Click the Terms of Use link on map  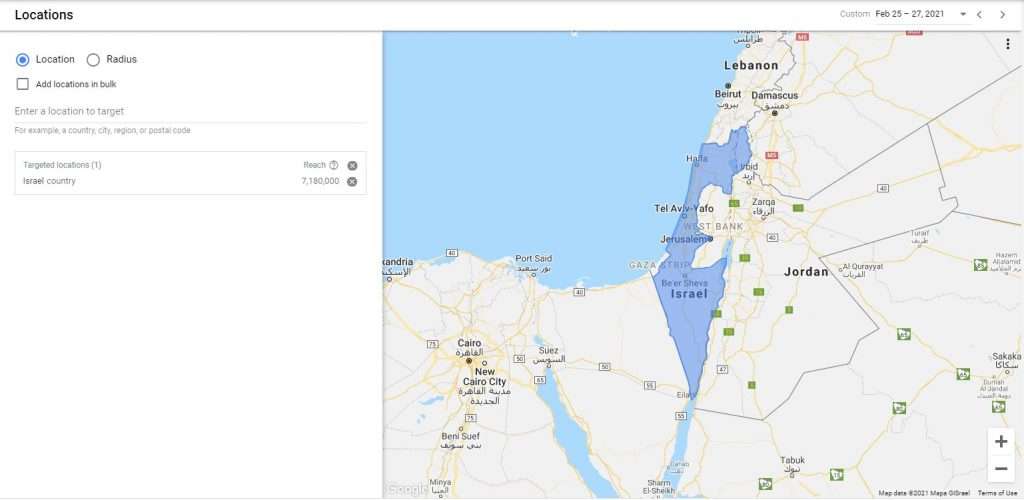[997, 493]
